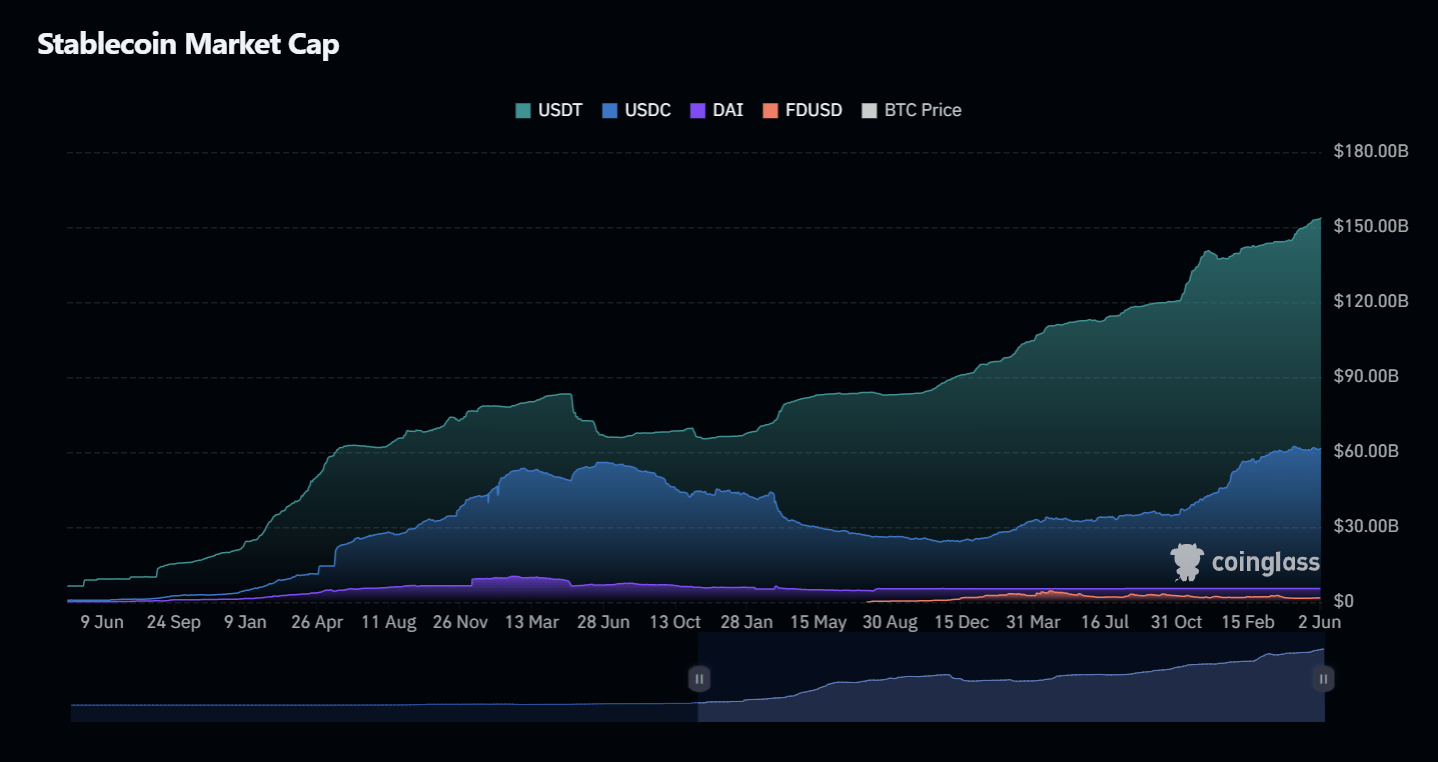Click the 9 Jun axis label

tap(104, 621)
